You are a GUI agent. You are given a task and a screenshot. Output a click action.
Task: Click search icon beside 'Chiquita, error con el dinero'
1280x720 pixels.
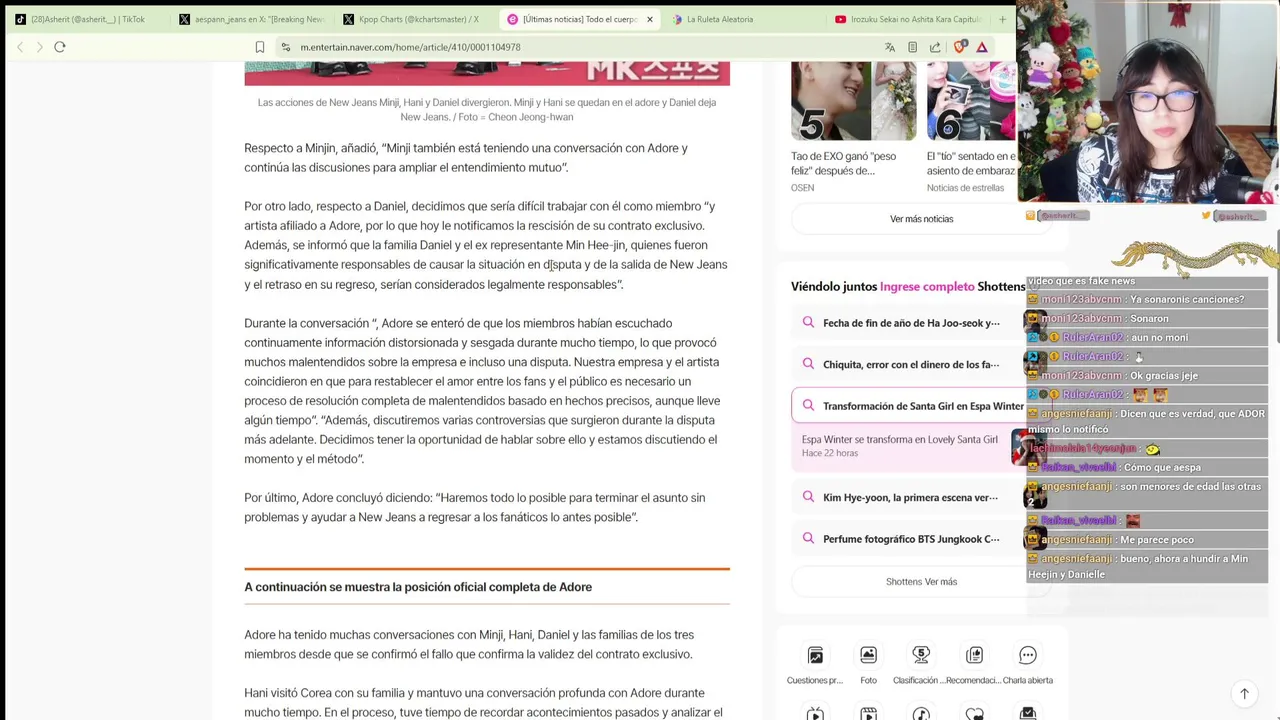(808, 364)
